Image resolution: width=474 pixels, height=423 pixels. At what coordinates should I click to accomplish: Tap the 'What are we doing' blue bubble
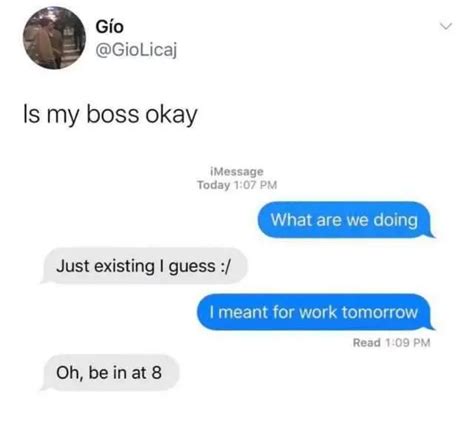click(x=344, y=220)
